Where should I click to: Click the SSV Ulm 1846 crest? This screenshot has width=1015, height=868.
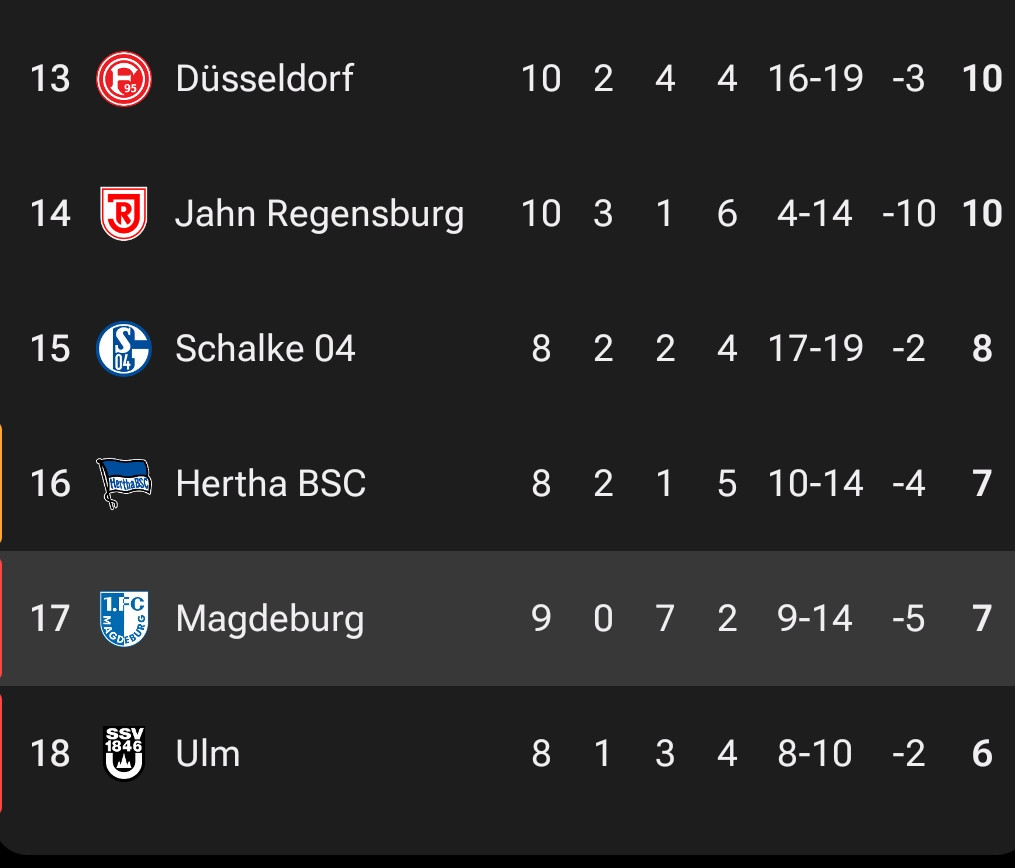pyautogui.click(x=124, y=753)
